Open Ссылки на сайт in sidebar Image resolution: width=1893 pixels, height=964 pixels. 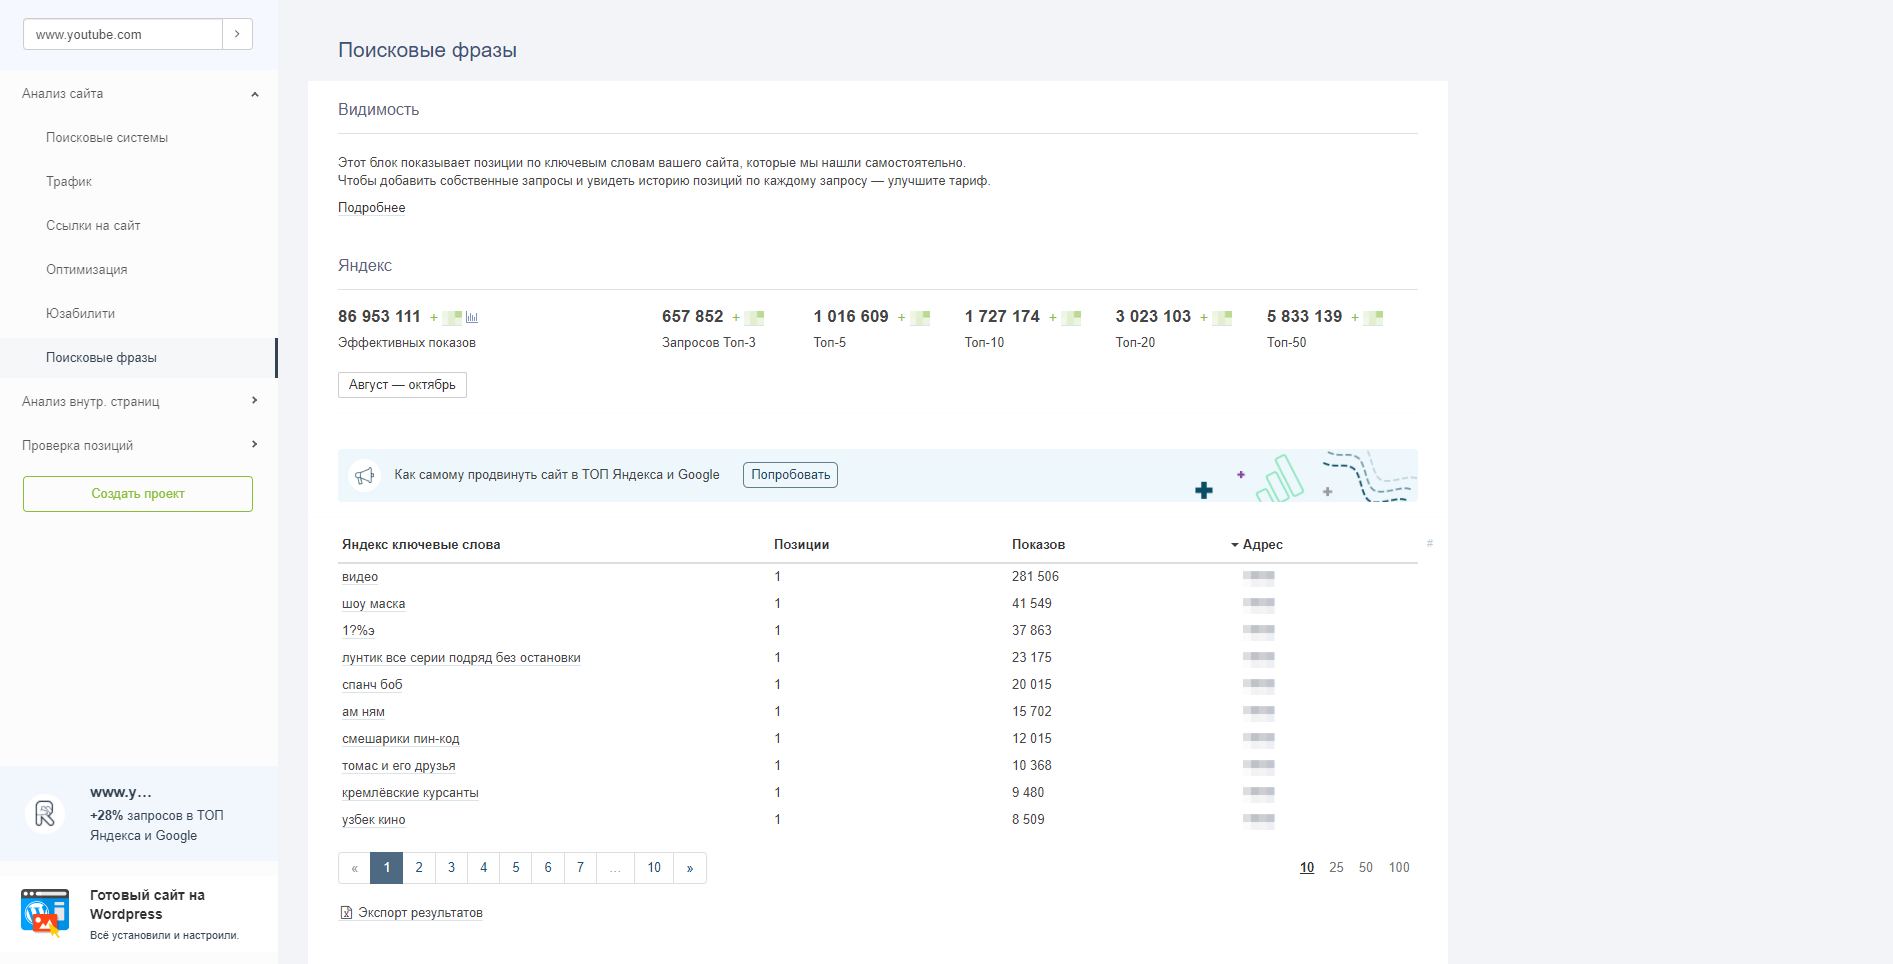[x=93, y=226]
